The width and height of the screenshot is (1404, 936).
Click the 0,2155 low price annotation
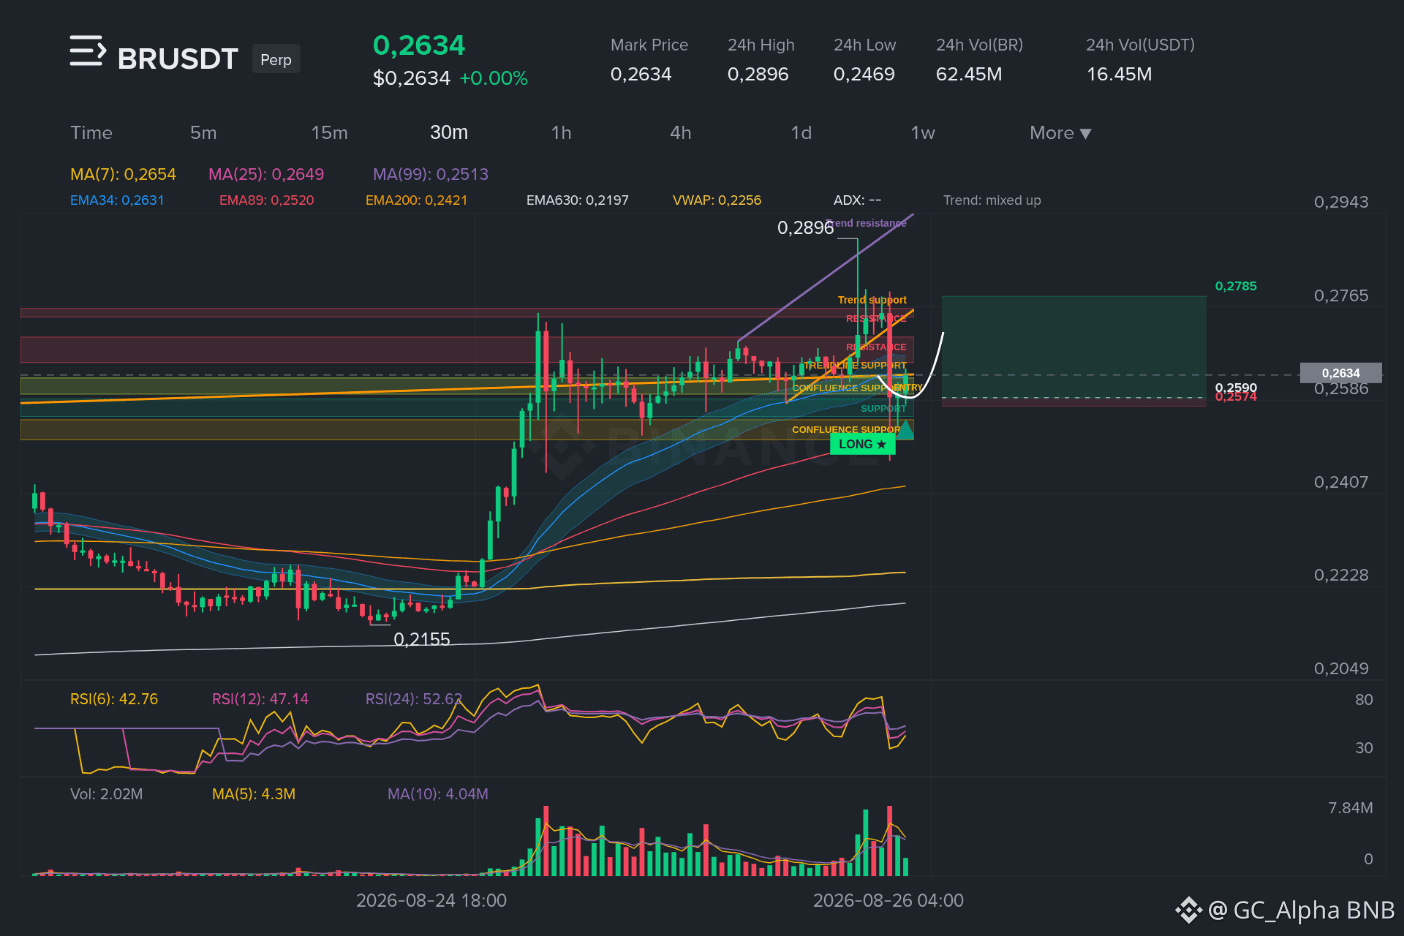422,639
